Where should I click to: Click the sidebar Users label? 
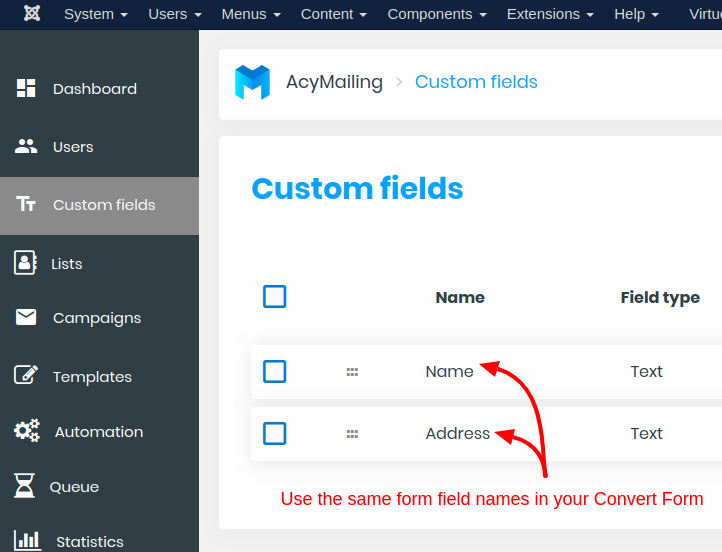click(x=73, y=147)
